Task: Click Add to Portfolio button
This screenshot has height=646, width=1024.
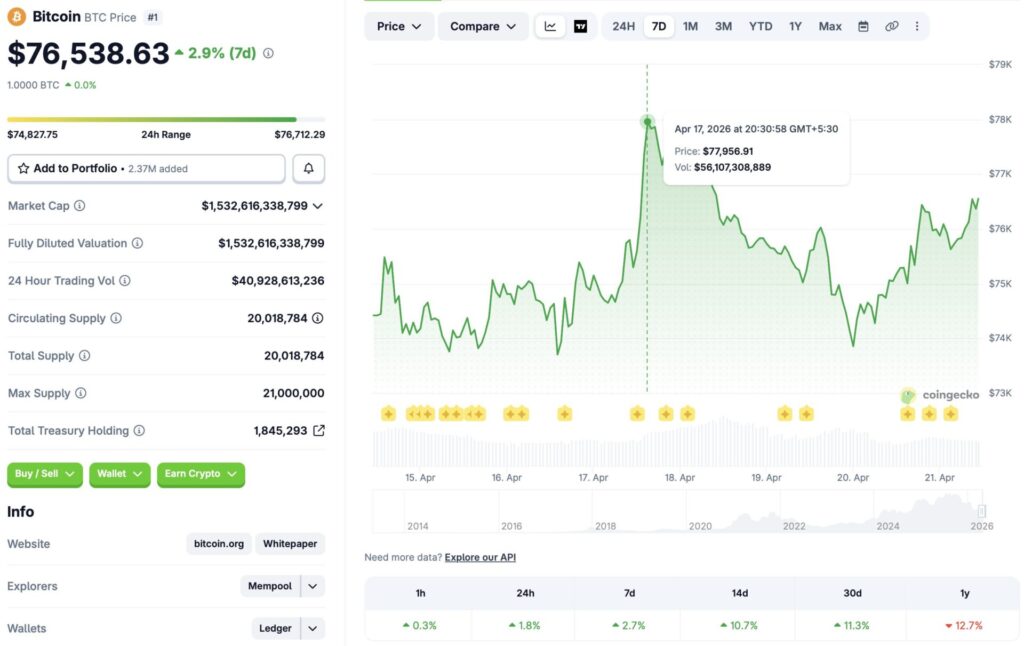Action: pos(146,169)
